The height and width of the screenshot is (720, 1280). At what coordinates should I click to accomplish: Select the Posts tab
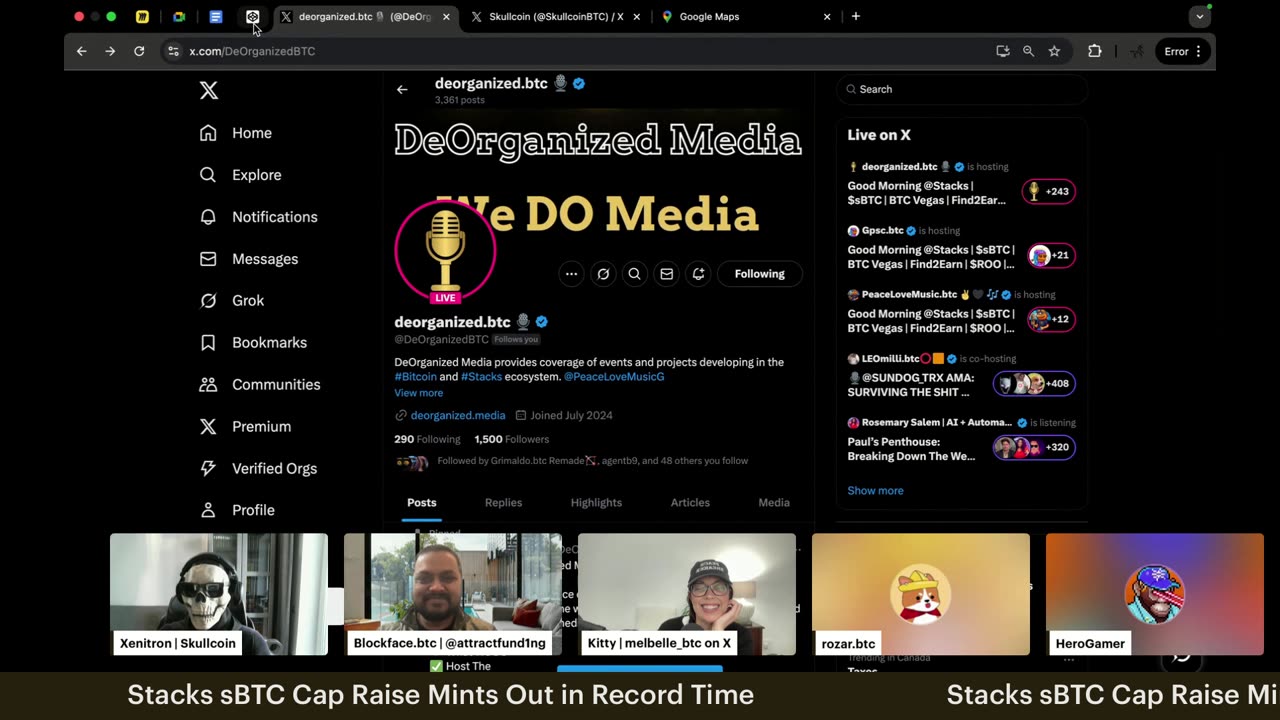(x=422, y=503)
